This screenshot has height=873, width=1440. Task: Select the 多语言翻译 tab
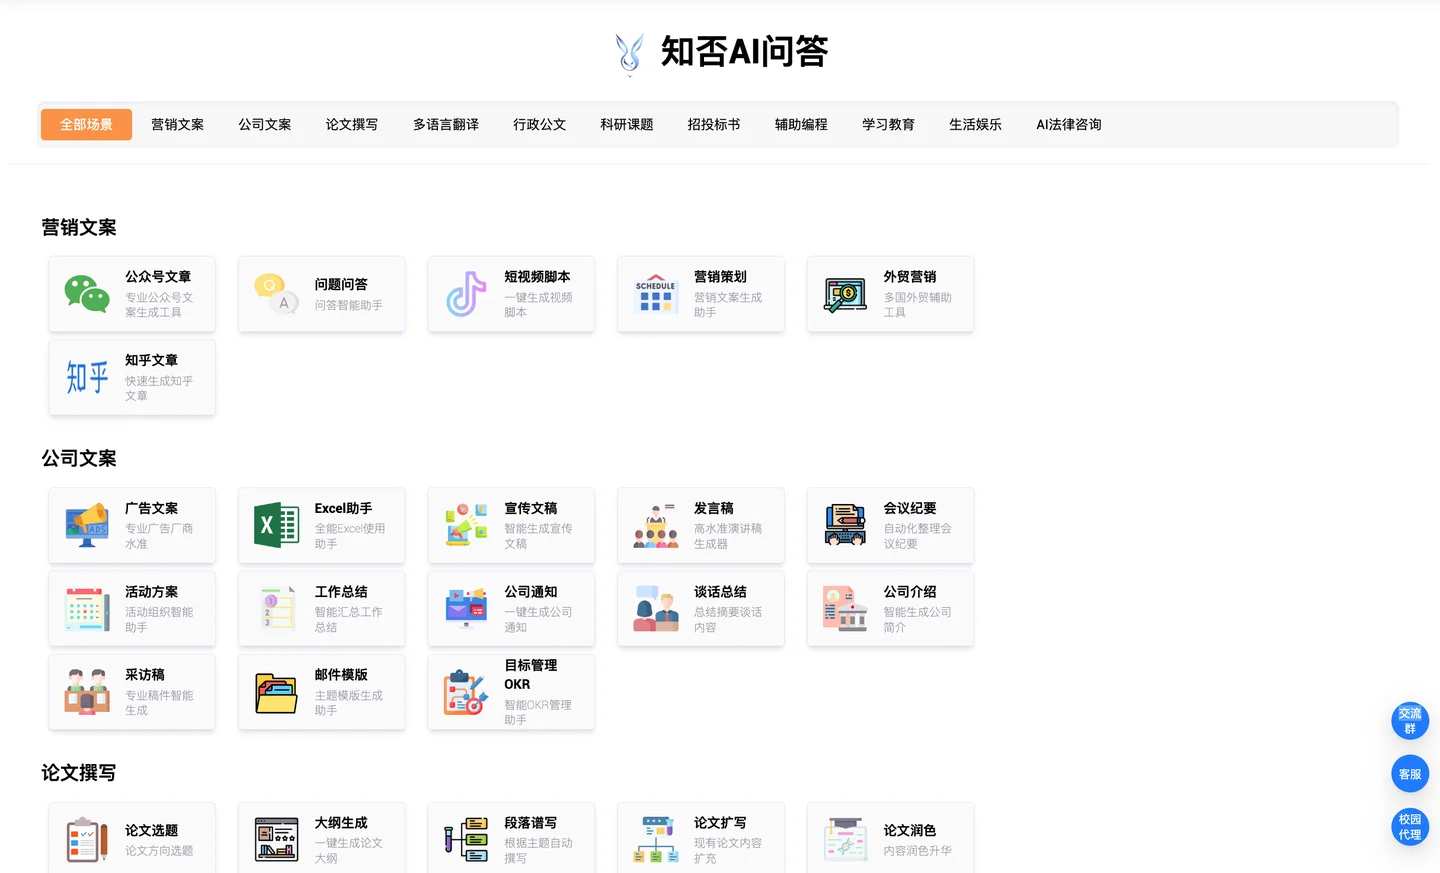(x=445, y=125)
